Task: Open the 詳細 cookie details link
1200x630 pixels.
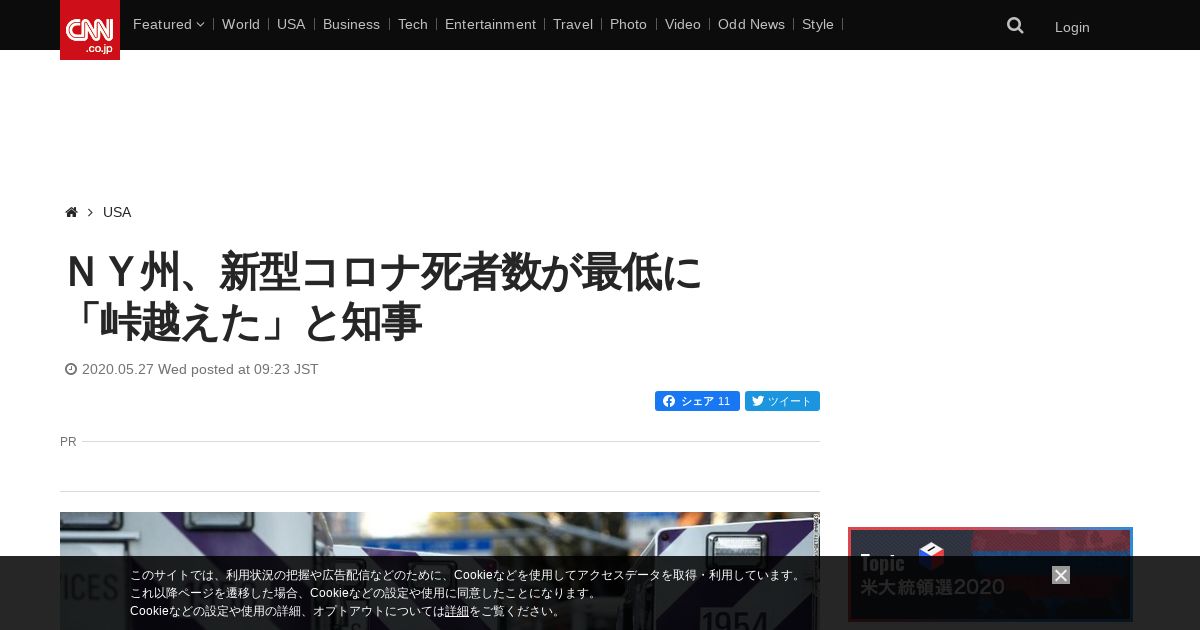Action: click(457, 611)
